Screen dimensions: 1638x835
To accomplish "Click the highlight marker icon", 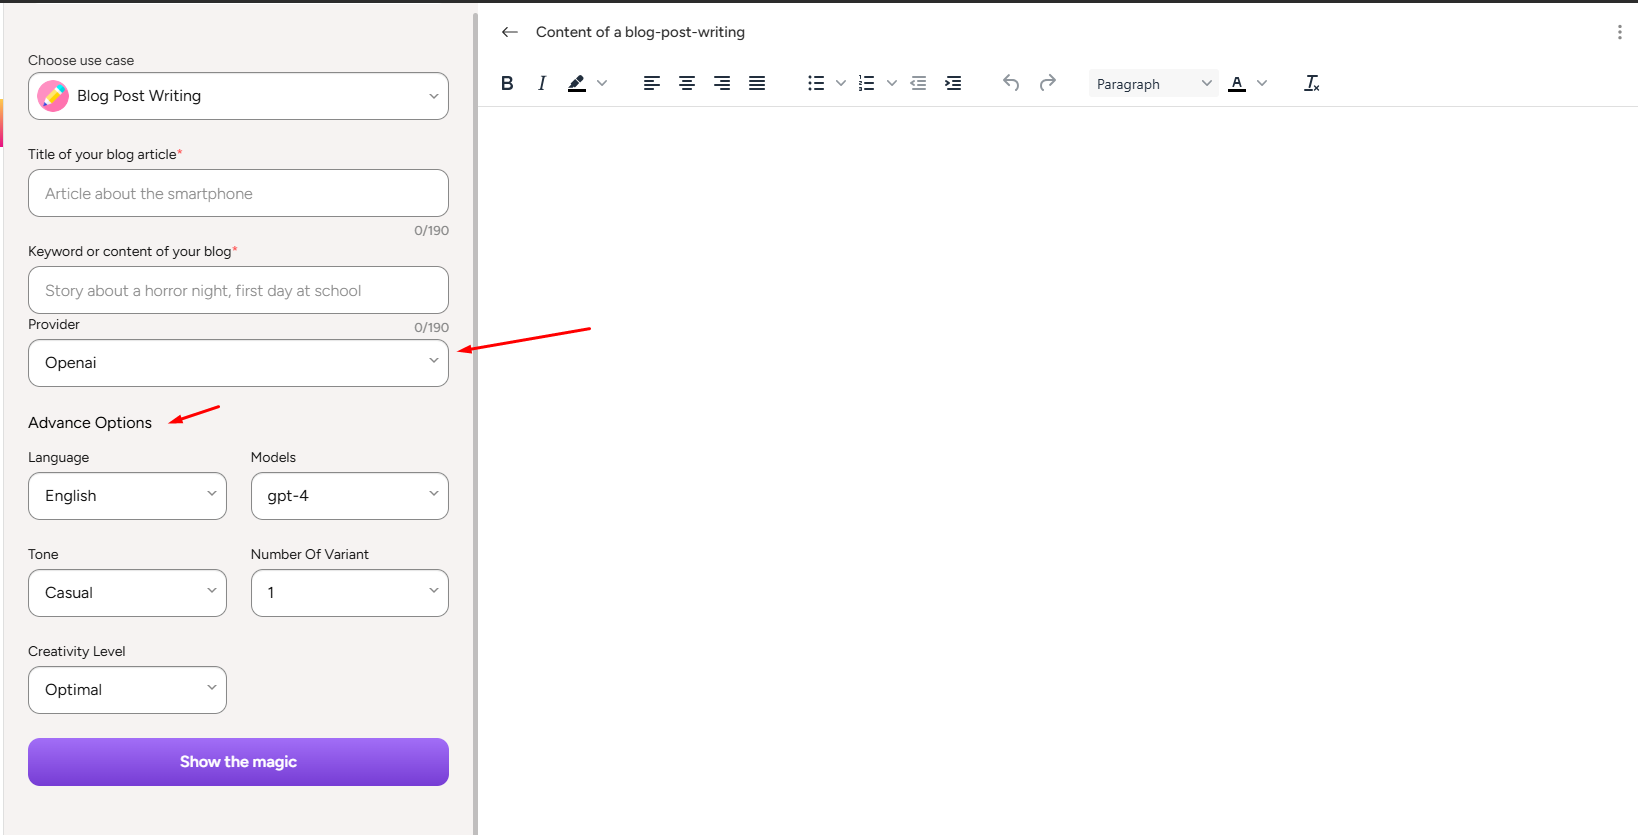I will pos(577,83).
